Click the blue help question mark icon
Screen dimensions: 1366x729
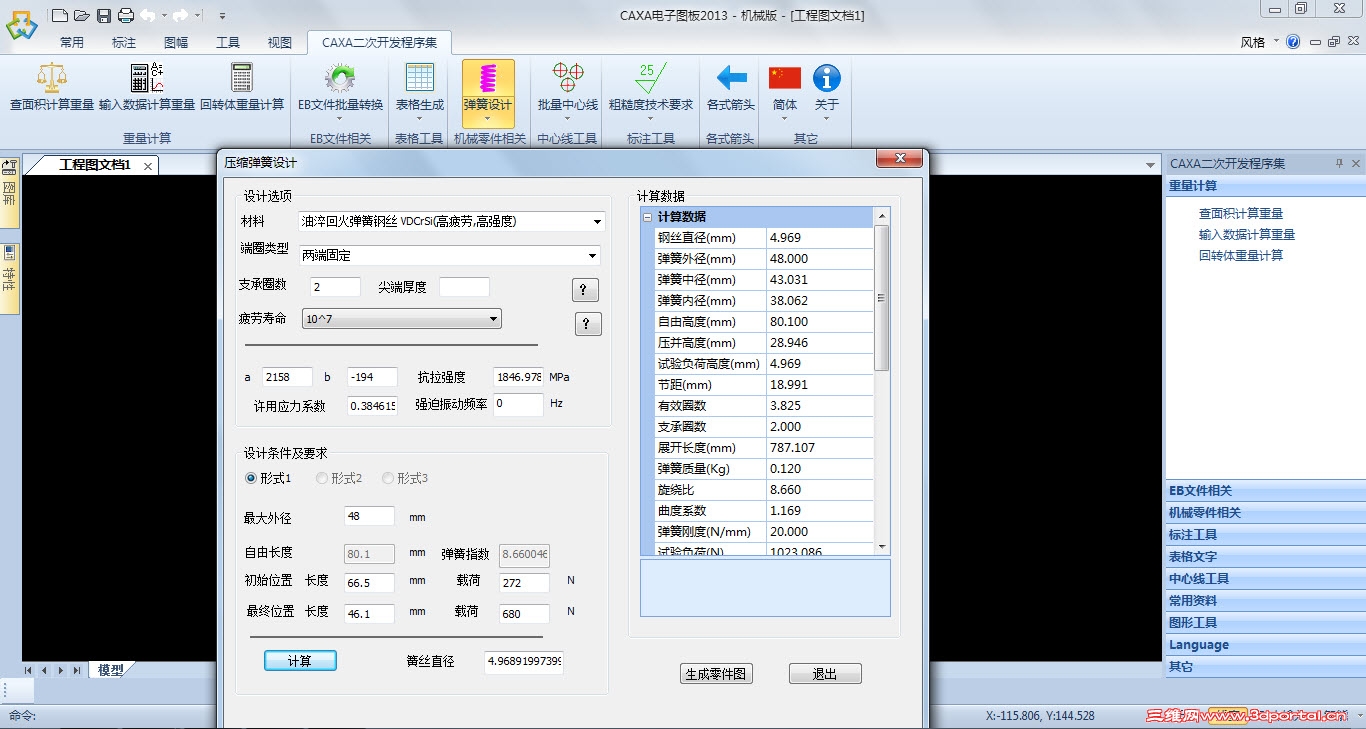pyautogui.click(x=1293, y=42)
